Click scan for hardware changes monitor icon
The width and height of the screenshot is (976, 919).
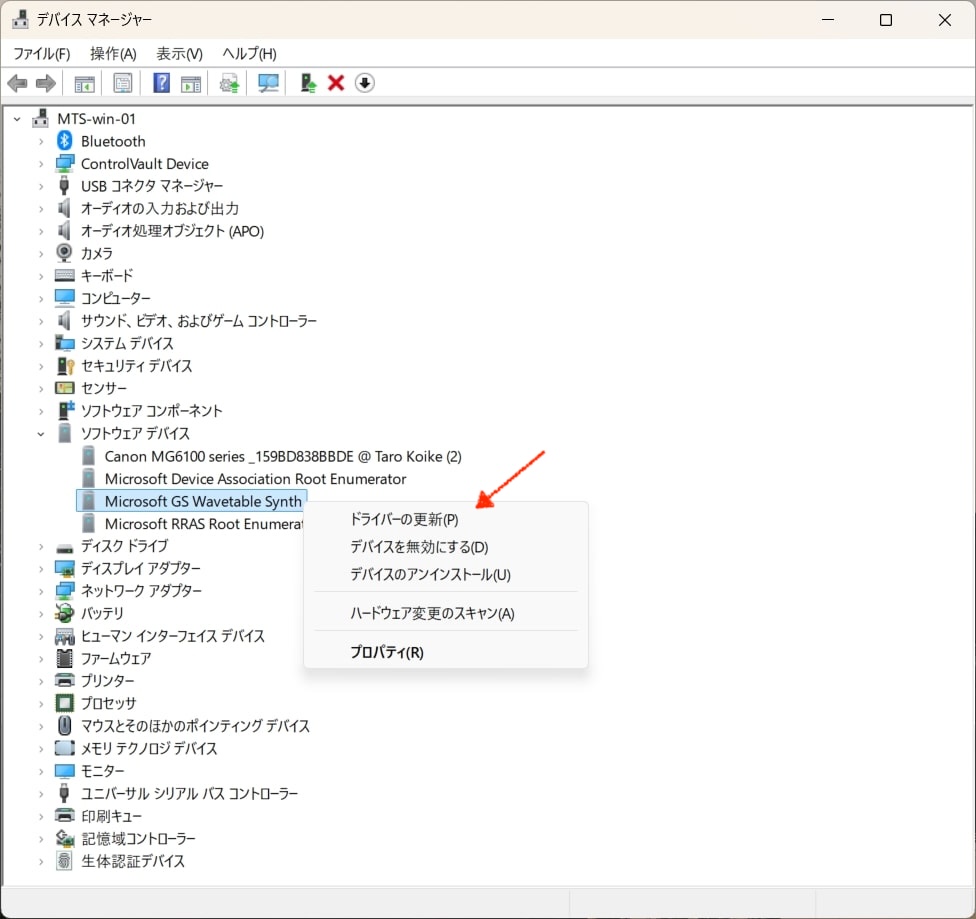268,83
